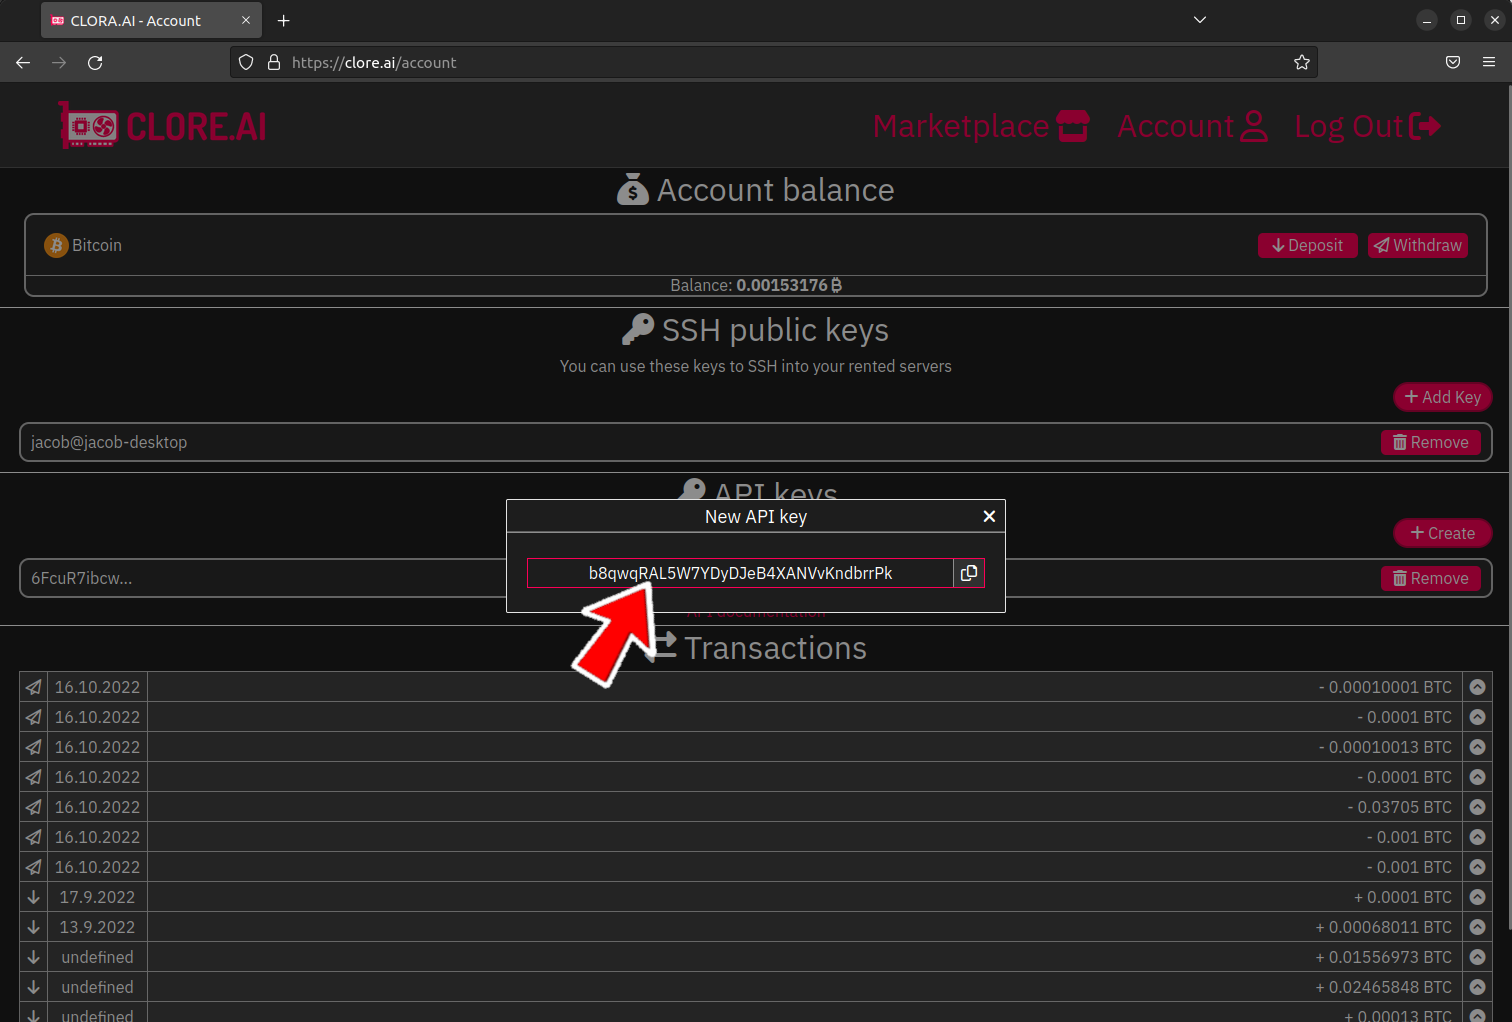
Task: Open tracking protection shield in address bar
Action: click(x=245, y=62)
